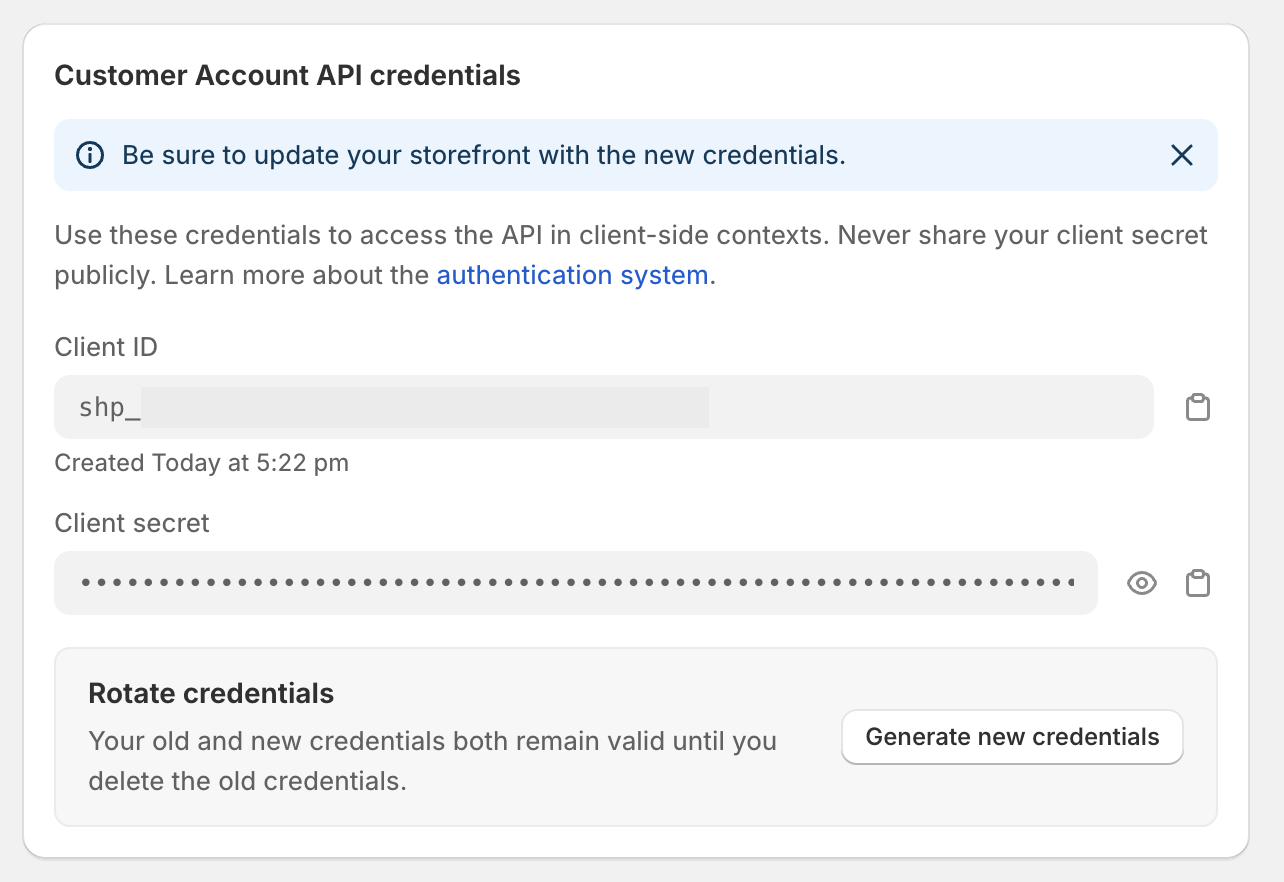Viewport: 1284px width, 882px height.
Task: Click the "Use these credentials" sentence
Action: (x=442, y=235)
